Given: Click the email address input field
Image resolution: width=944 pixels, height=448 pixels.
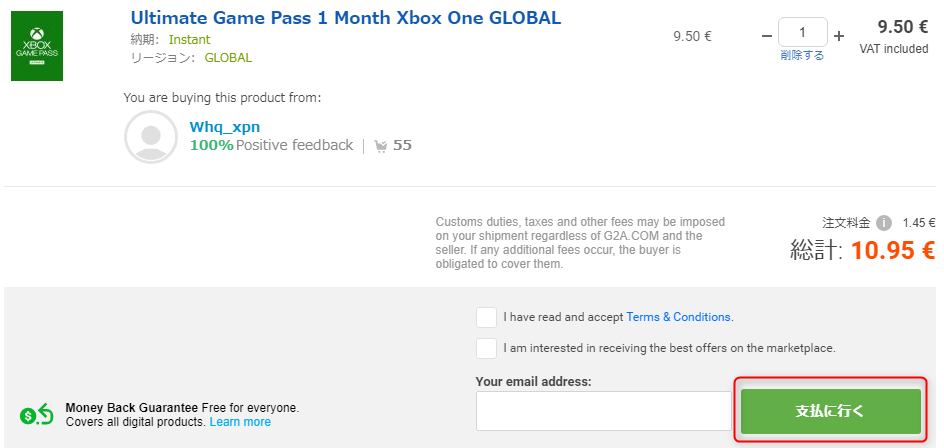Looking at the screenshot, I should click(x=604, y=411).
